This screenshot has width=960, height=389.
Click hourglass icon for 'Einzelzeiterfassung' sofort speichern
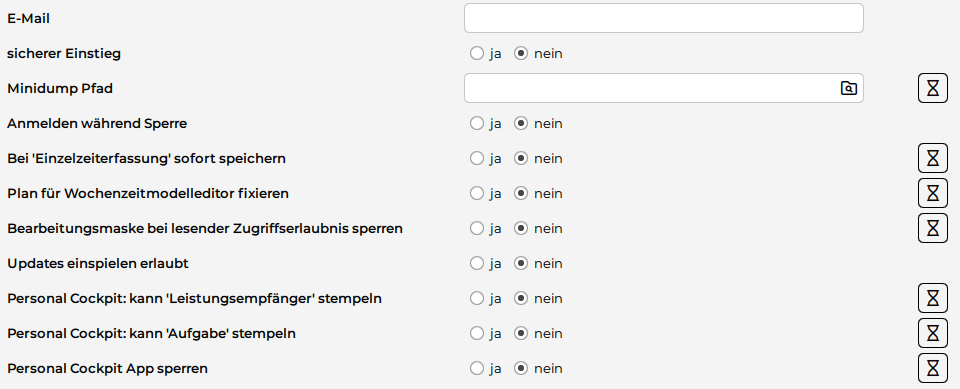point(932,158)
